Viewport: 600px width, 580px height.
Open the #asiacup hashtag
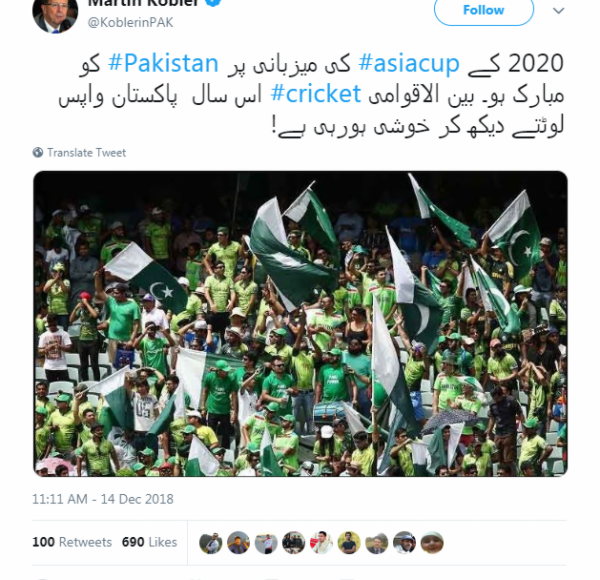click(409, 63)
